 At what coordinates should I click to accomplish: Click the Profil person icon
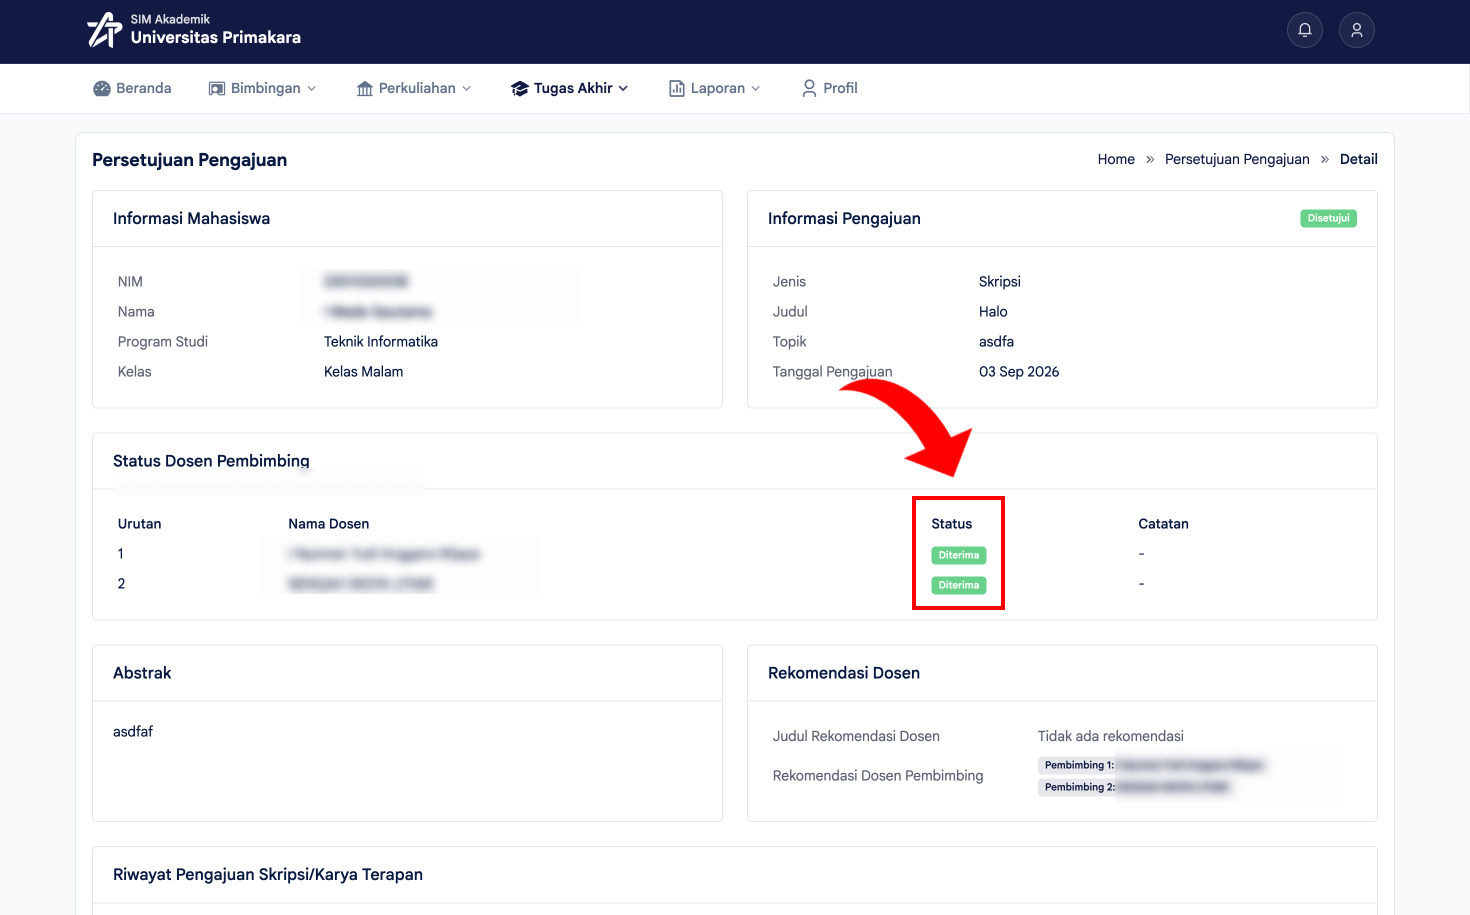[809, 88]
